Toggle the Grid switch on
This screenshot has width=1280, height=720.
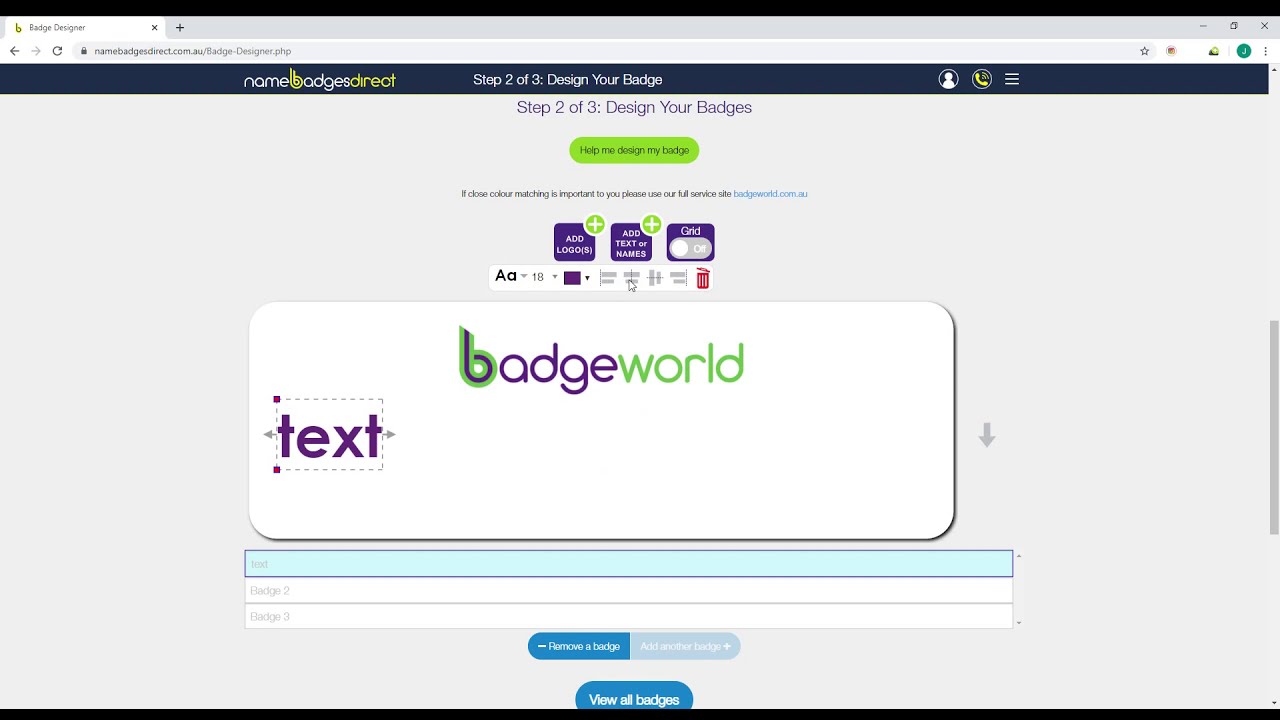pos(690,248)
